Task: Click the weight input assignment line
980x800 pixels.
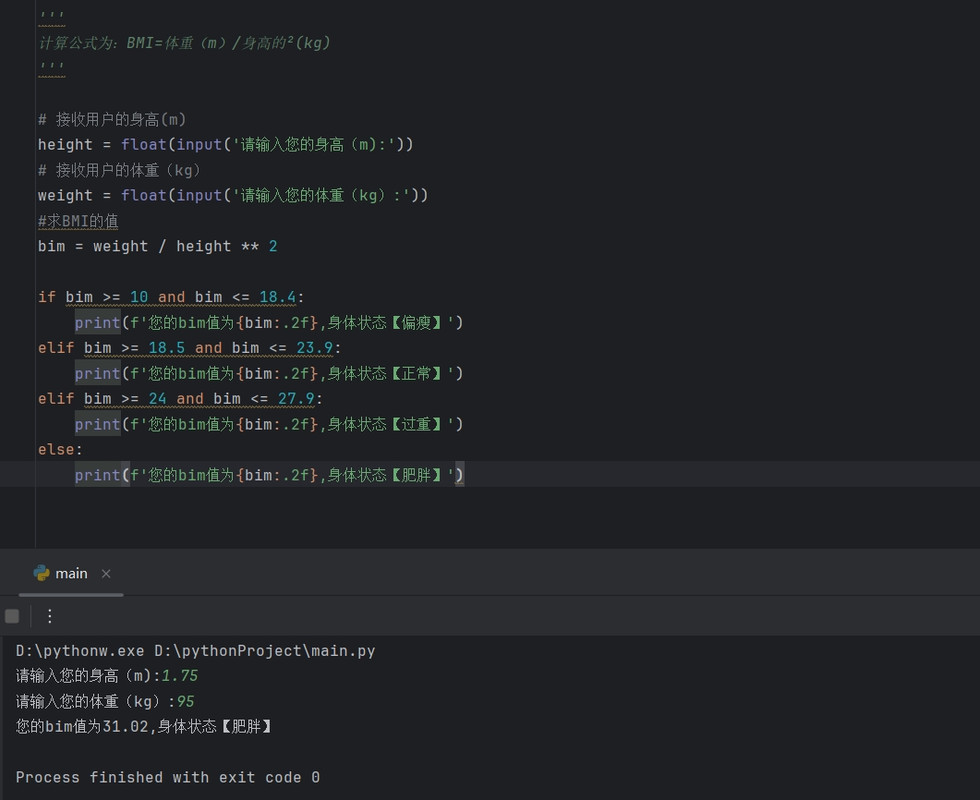Action: click(233, 195)
